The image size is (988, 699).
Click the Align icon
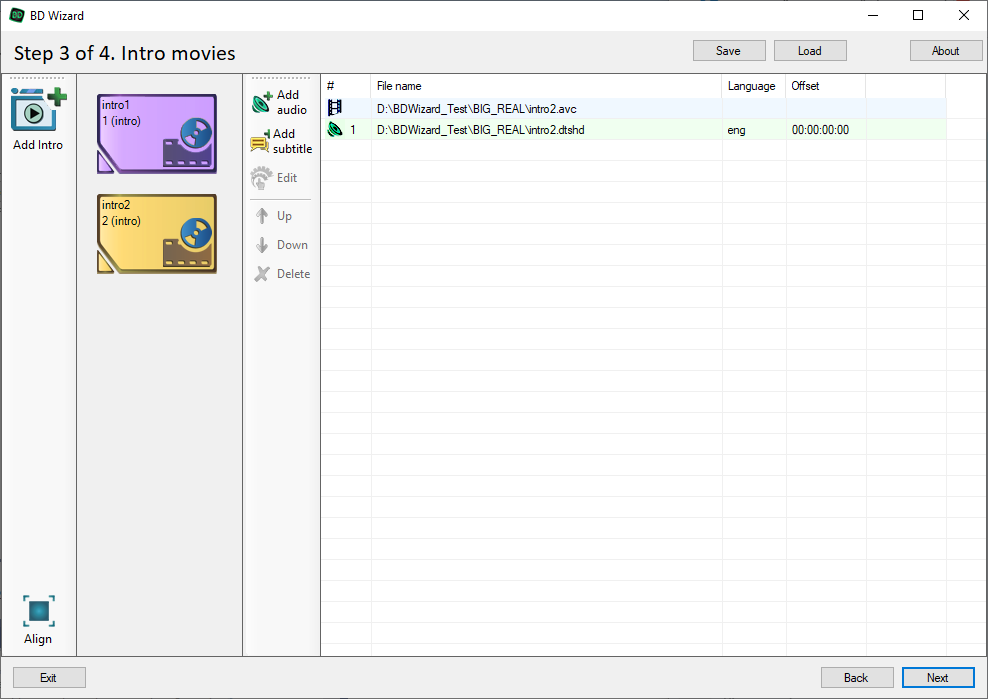[x=38, y=611]
